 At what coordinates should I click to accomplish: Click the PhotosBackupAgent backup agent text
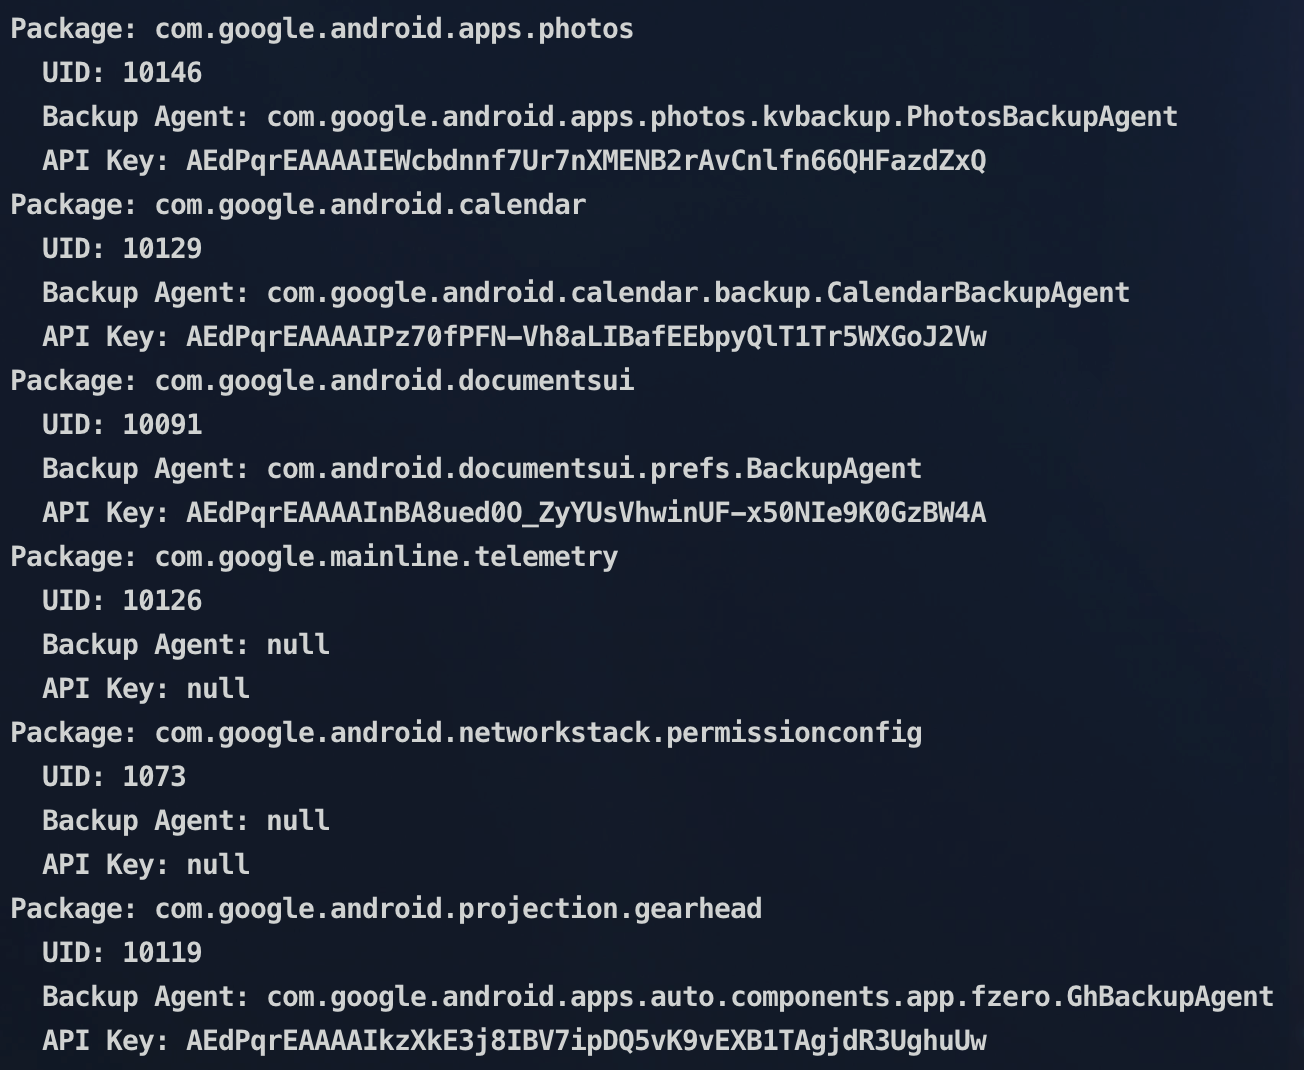[722, 117]
